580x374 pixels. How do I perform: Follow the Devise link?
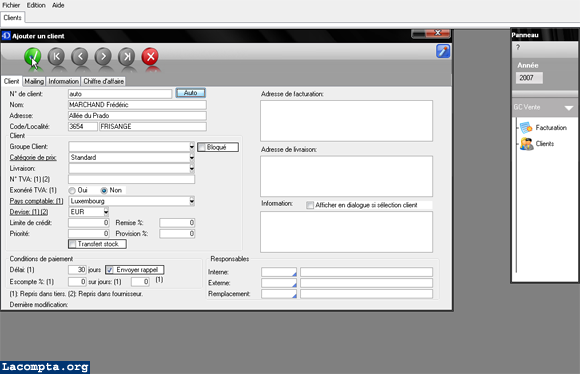pos(29,212)
